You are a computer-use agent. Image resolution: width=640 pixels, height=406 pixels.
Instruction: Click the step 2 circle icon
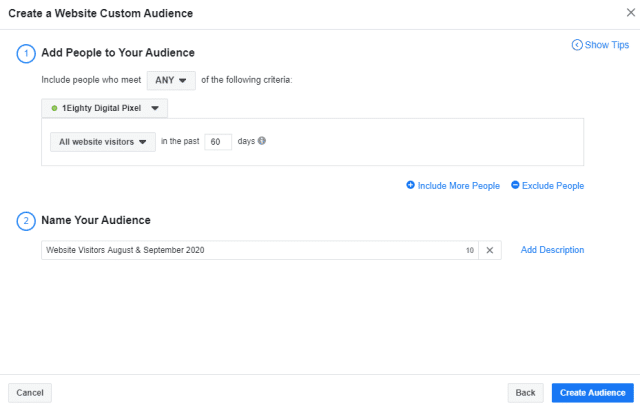pyautogui.click(x=25, y=220)
